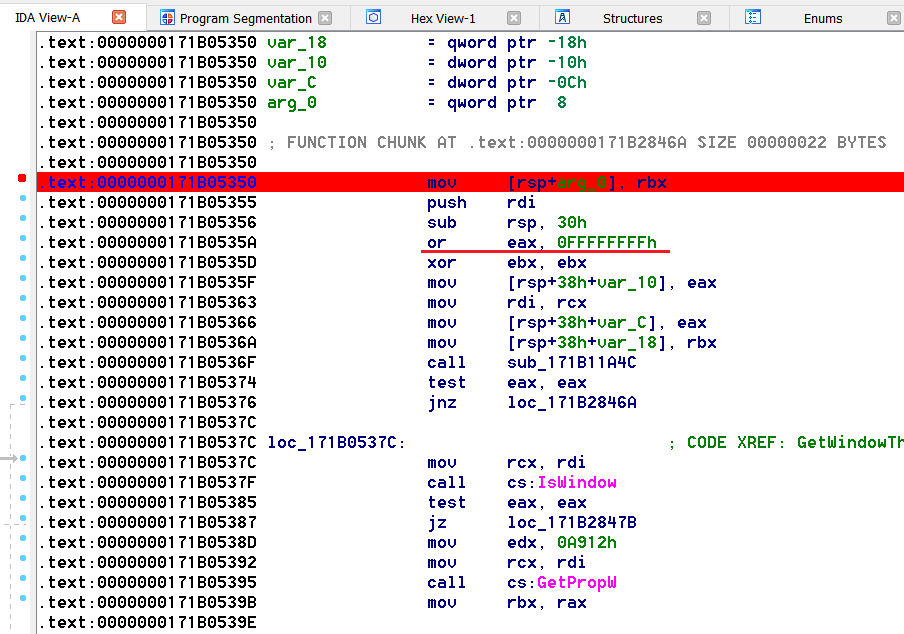Image resolution: width=904 pixels, height=634 pixels.
Task: Click the rcx, rdi operands at 171B0537C
Action: point(547,462)
